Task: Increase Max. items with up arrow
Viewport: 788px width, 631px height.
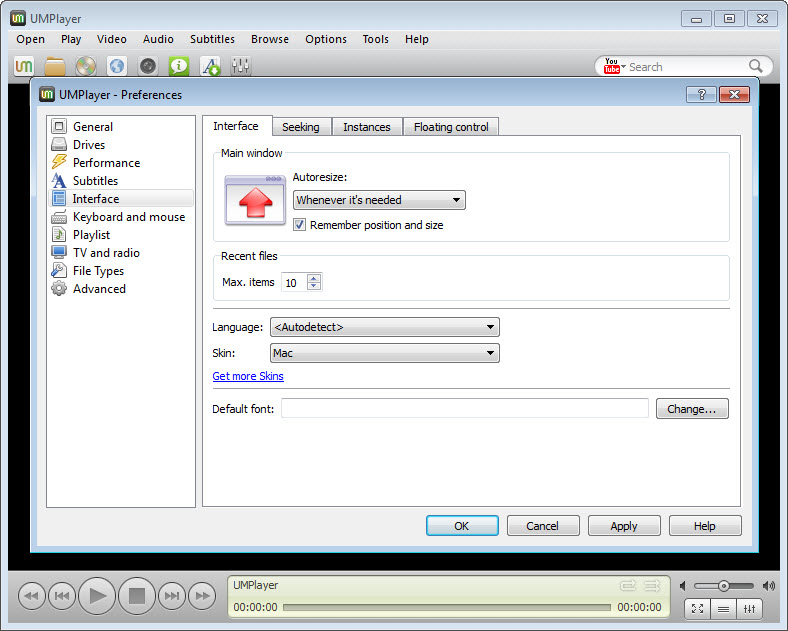Action: pyautogui.click(x=314, y=278)
